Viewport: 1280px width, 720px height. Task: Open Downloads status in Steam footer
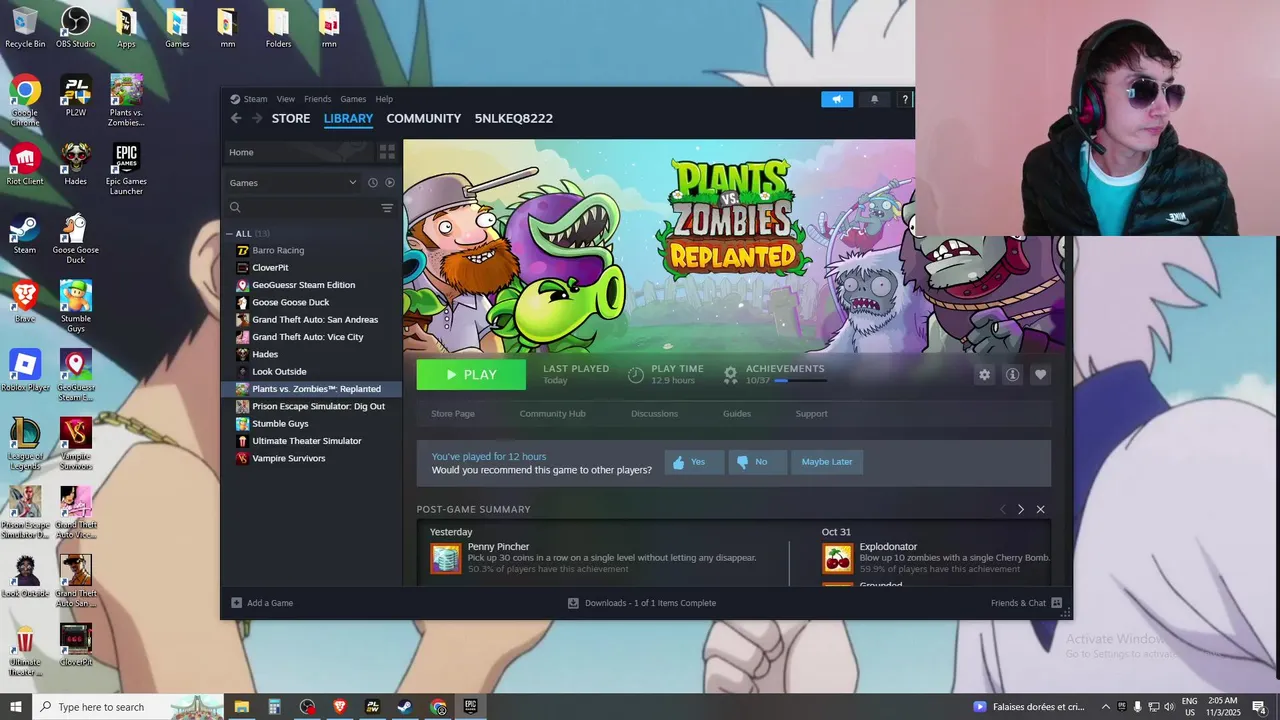[642, 603]
